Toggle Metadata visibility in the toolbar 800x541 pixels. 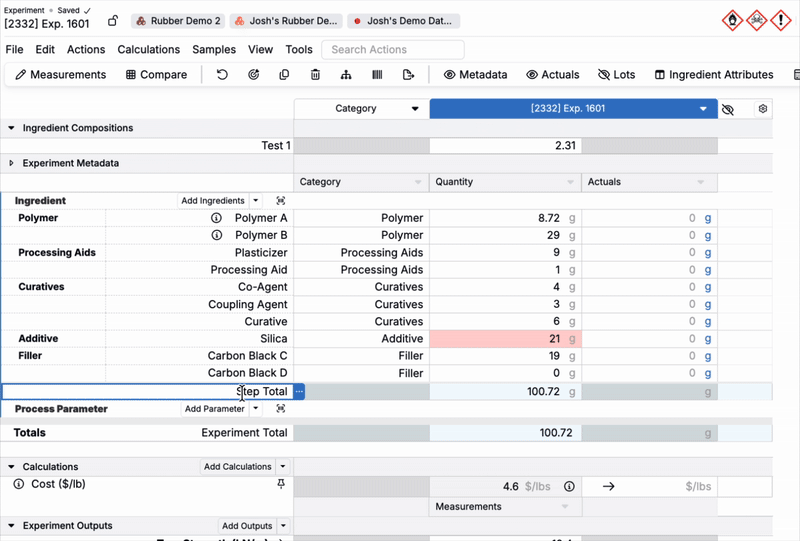(475, 75)
